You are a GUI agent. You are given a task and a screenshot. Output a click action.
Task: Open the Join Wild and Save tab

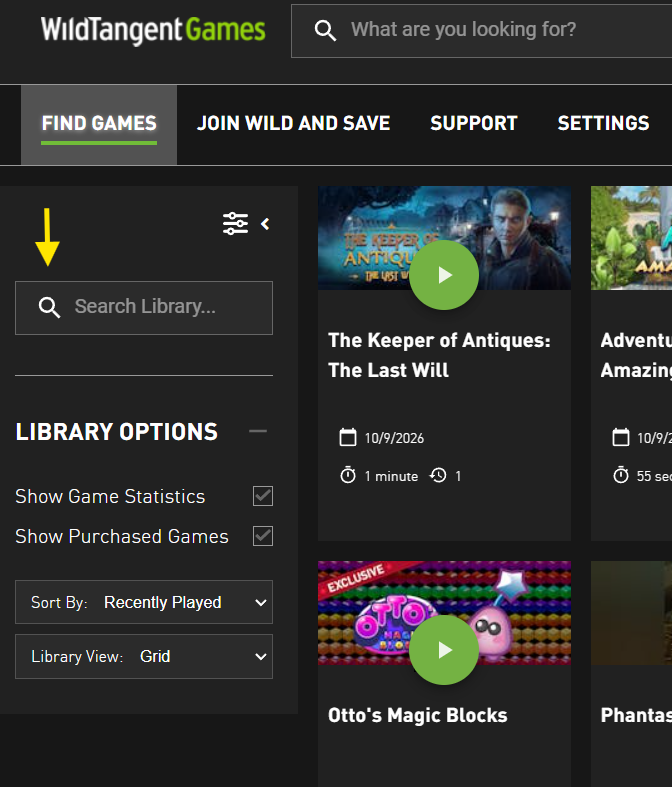pyautogui.click(x=294, y=123)
